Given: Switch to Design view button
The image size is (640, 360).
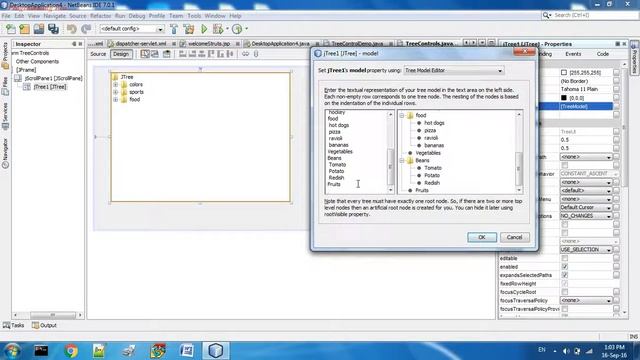Looking at the screenshot, I should click(121, 54).
